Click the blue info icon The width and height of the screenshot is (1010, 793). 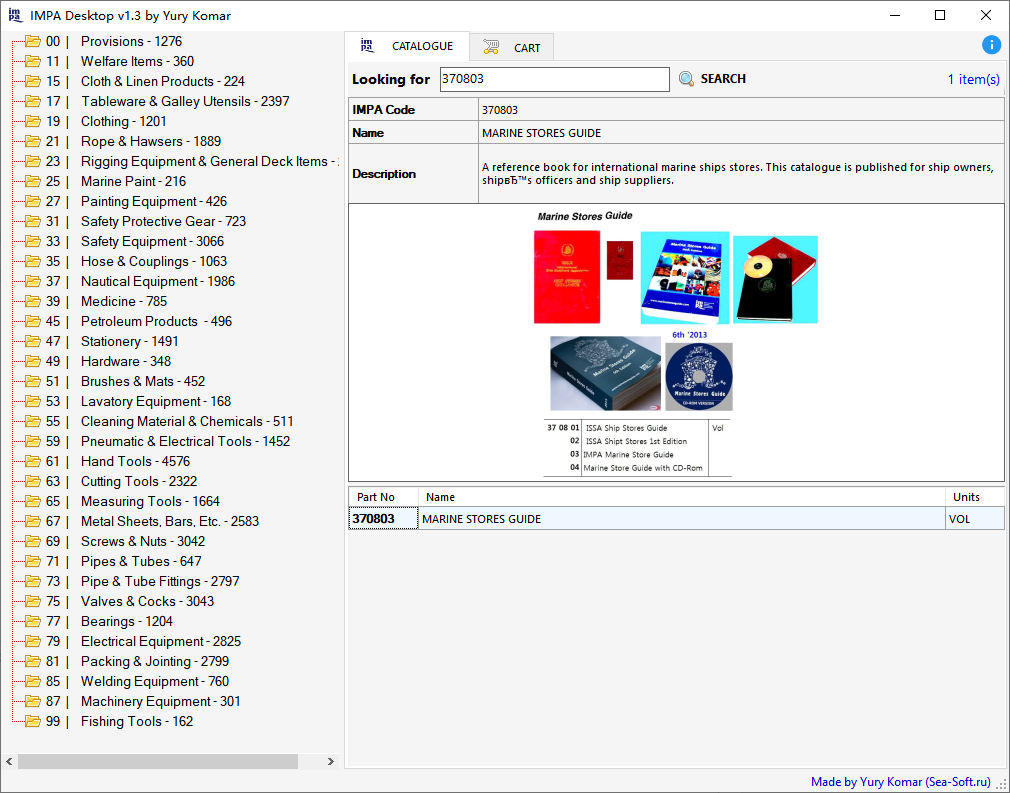(991, 45)
